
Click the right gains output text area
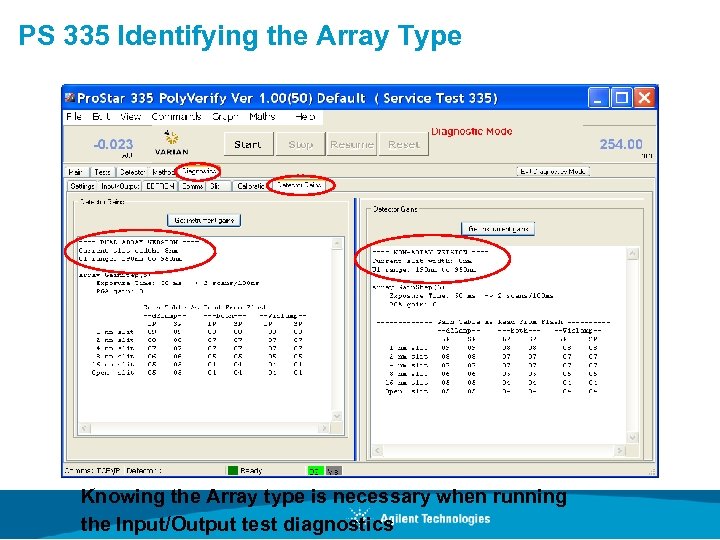499,346
